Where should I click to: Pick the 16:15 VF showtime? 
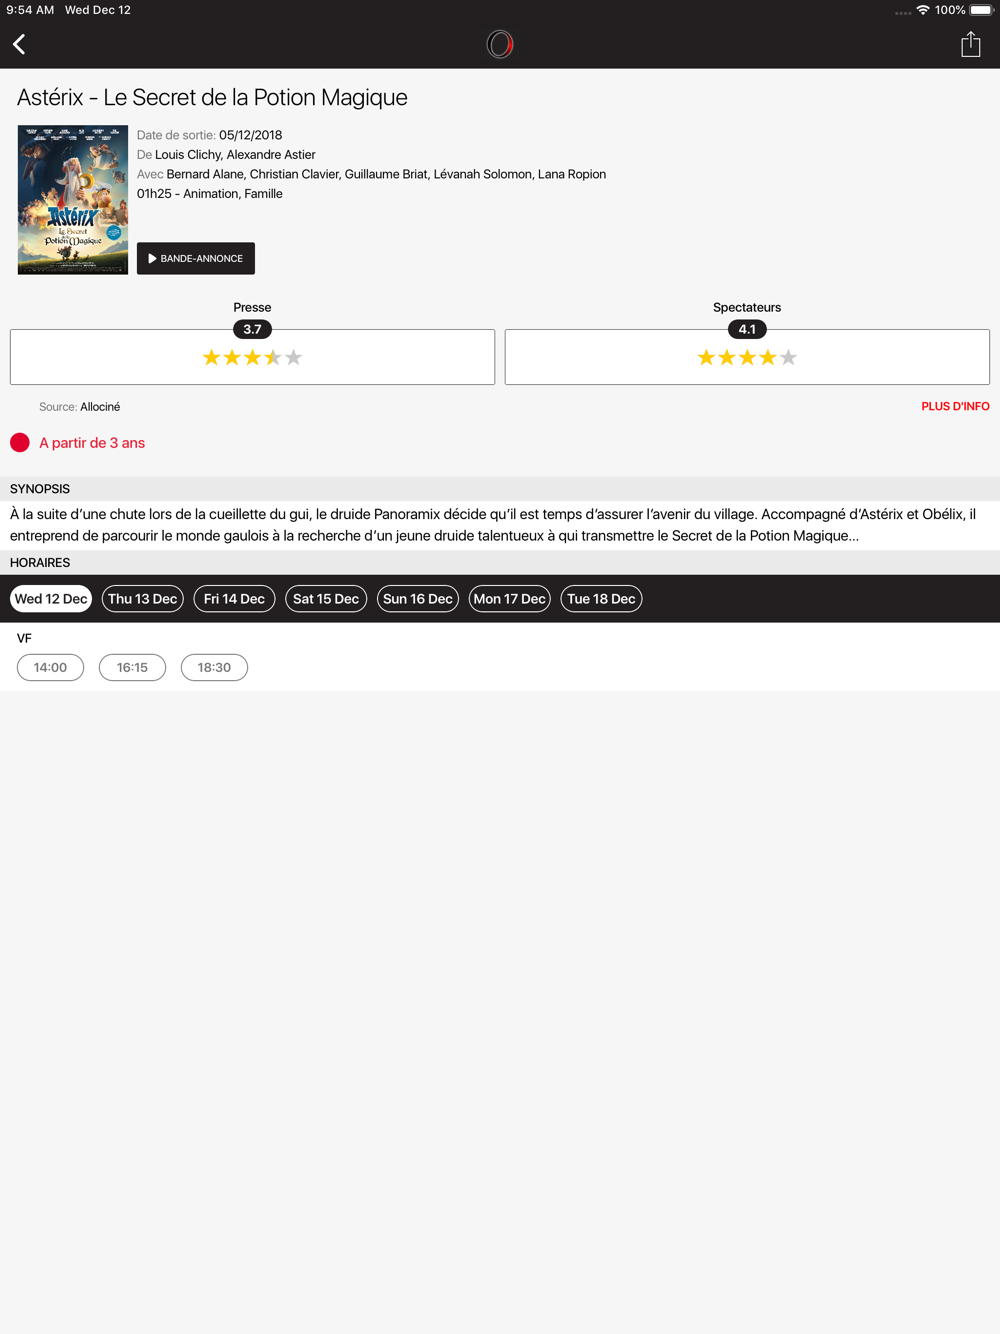click(x=132, y=667)
